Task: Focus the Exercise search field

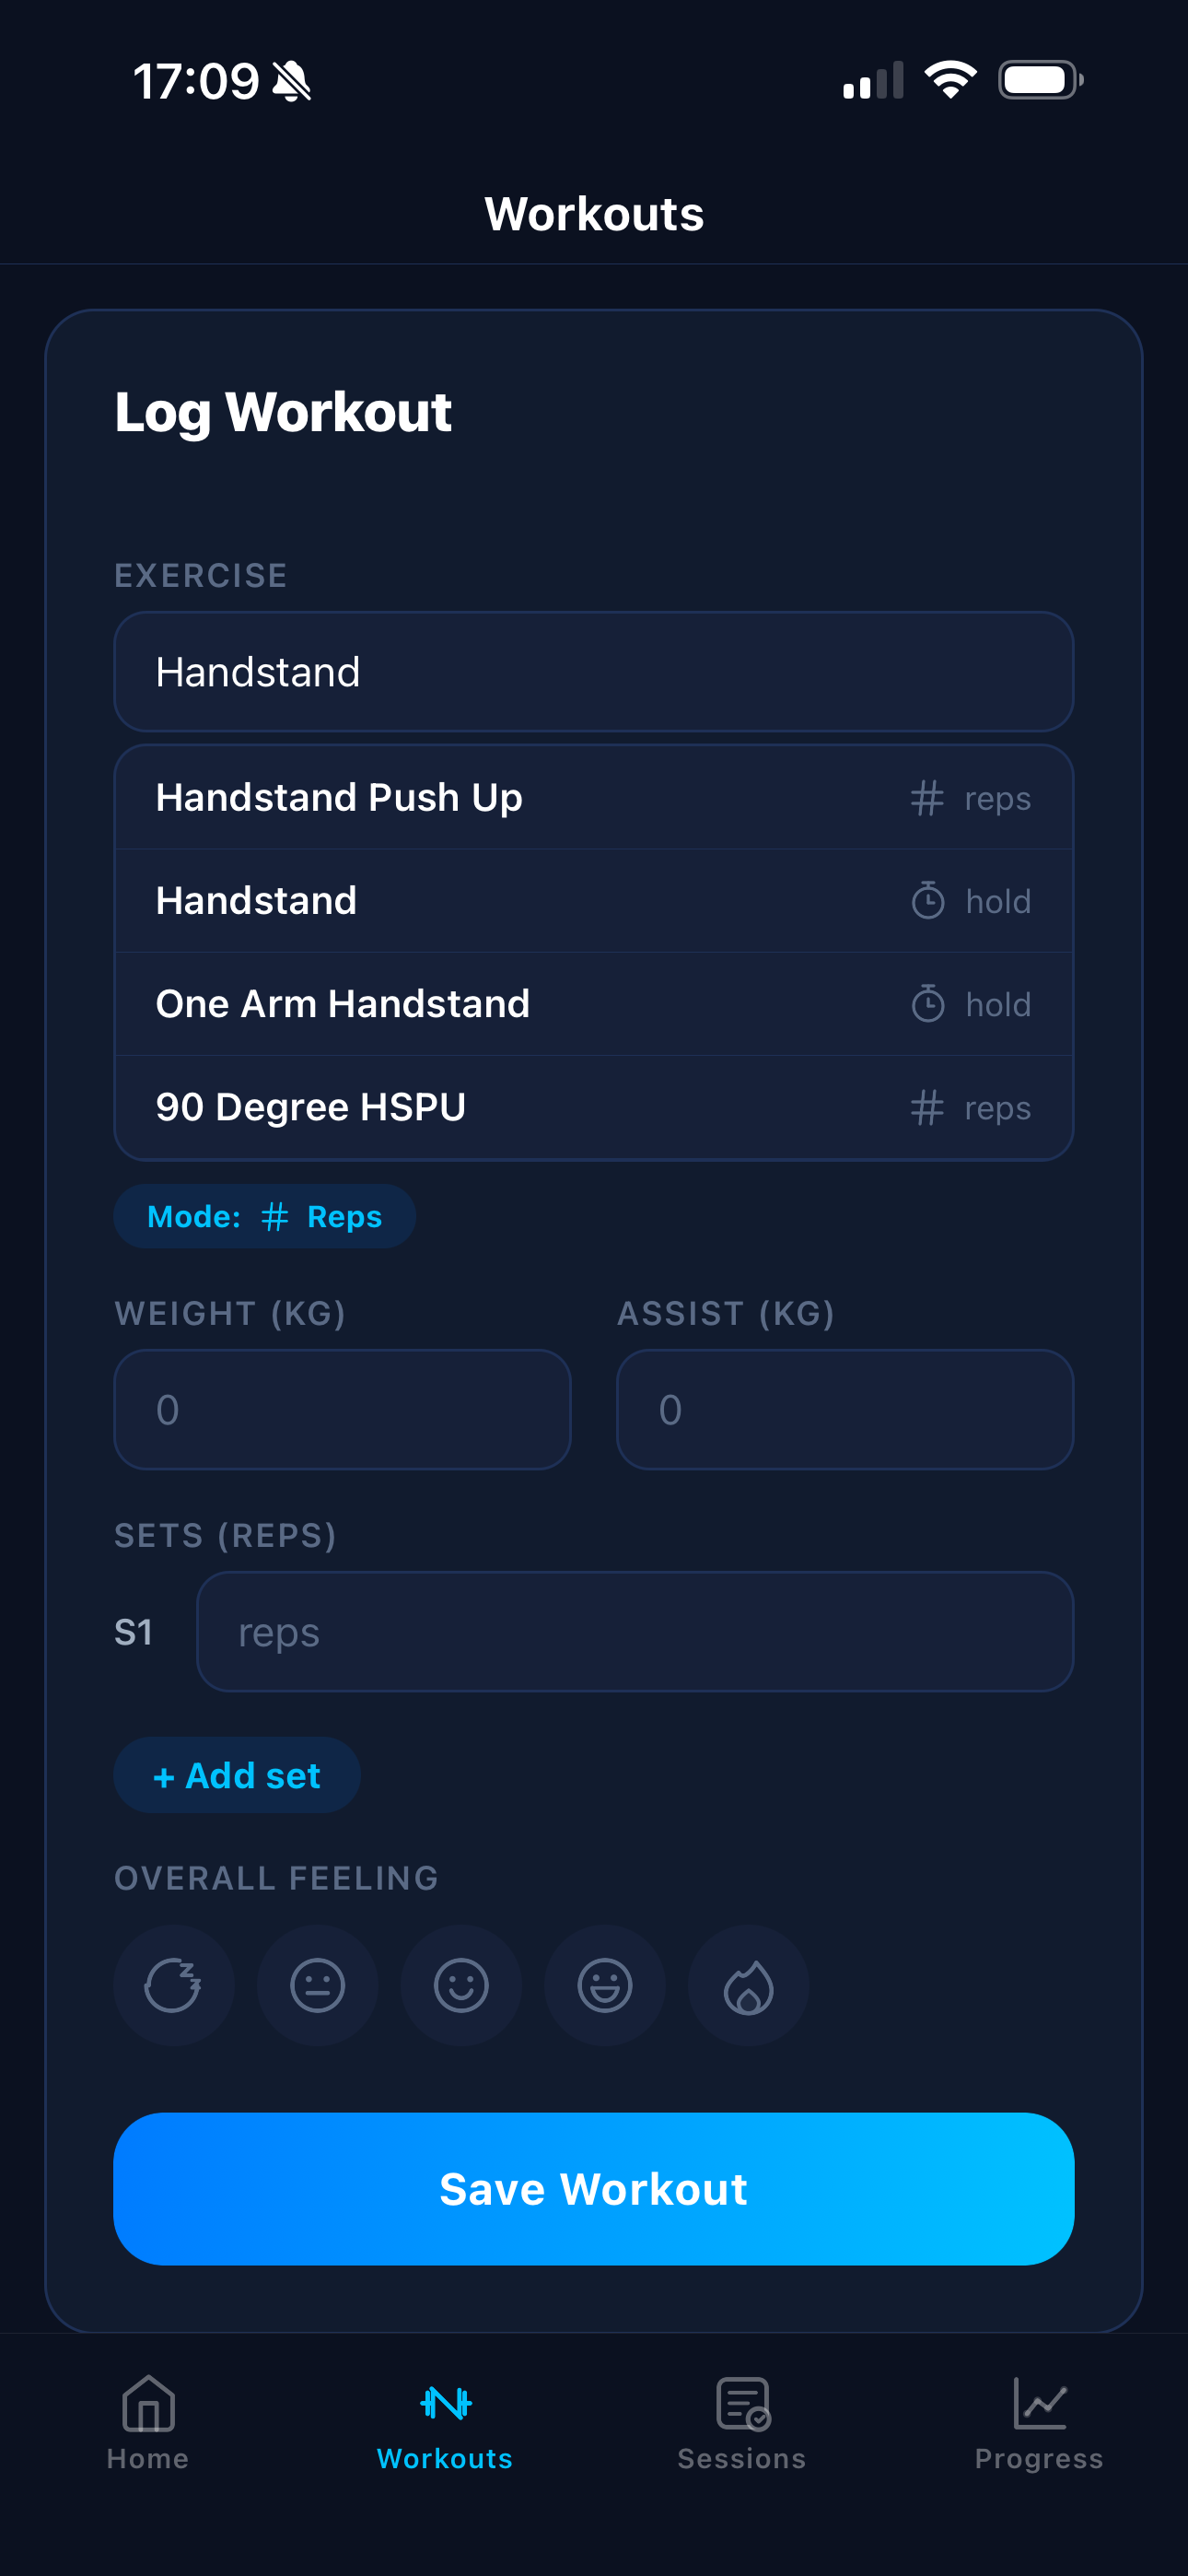Action: pos(593,672)
